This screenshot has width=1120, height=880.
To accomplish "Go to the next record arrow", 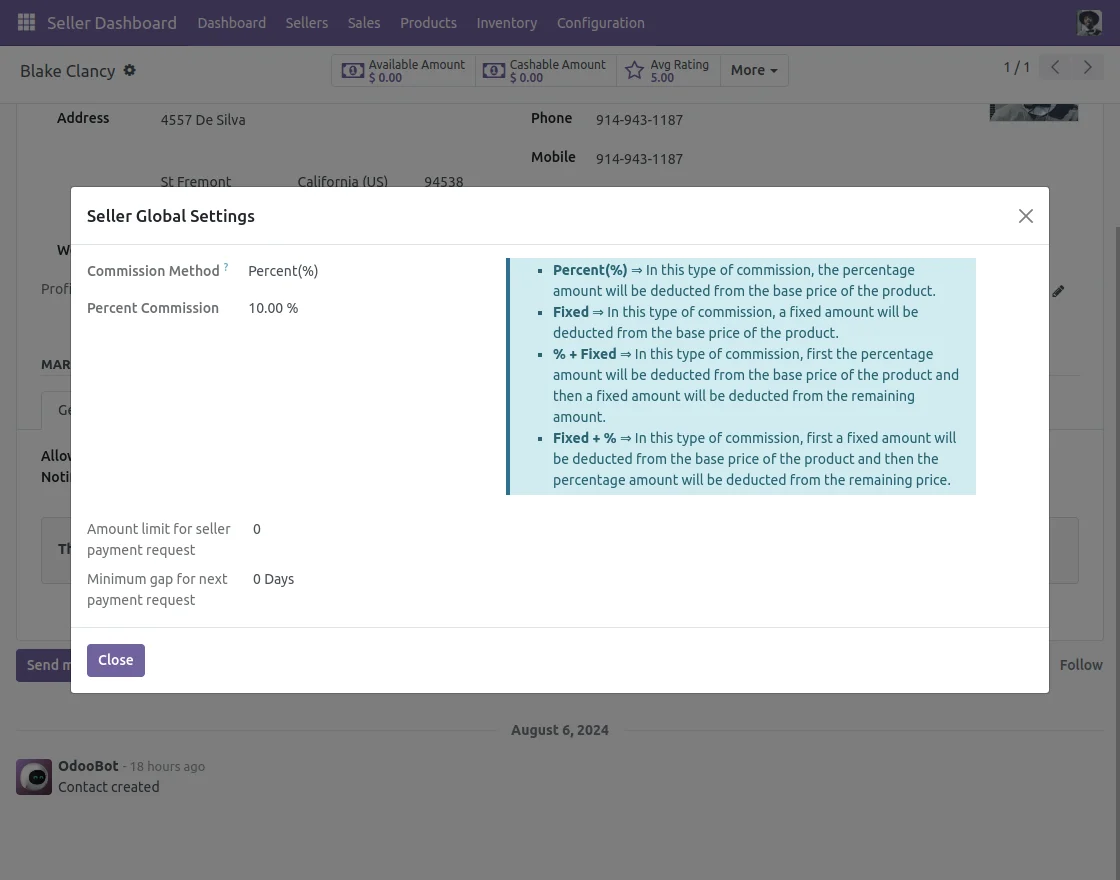I will (1088, 67).
